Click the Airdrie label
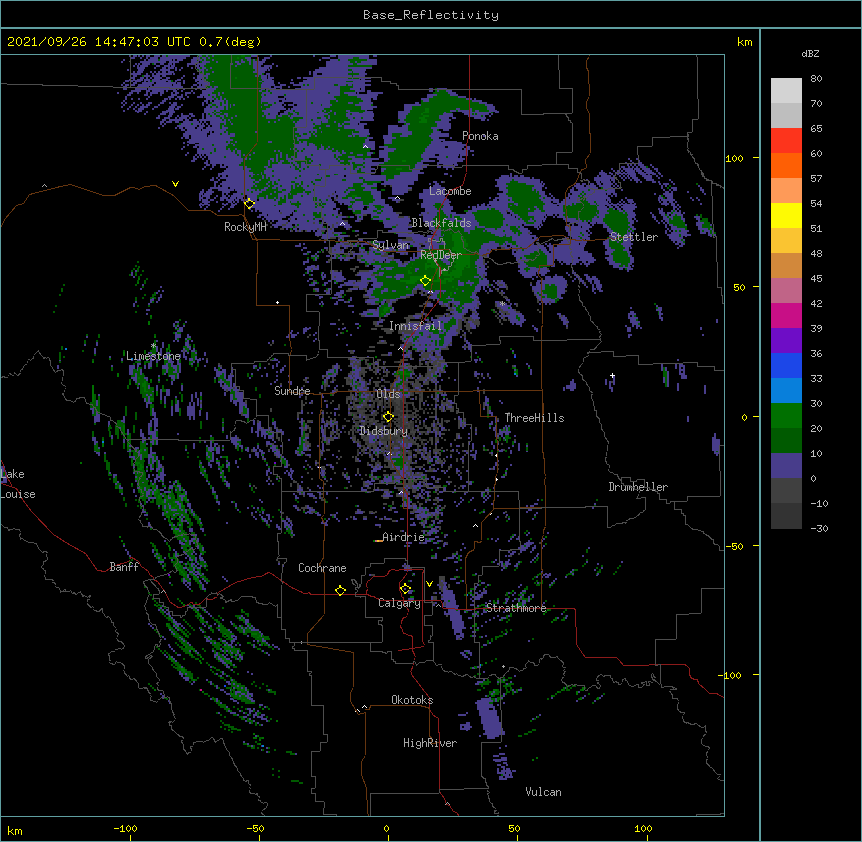 [403, 537]
